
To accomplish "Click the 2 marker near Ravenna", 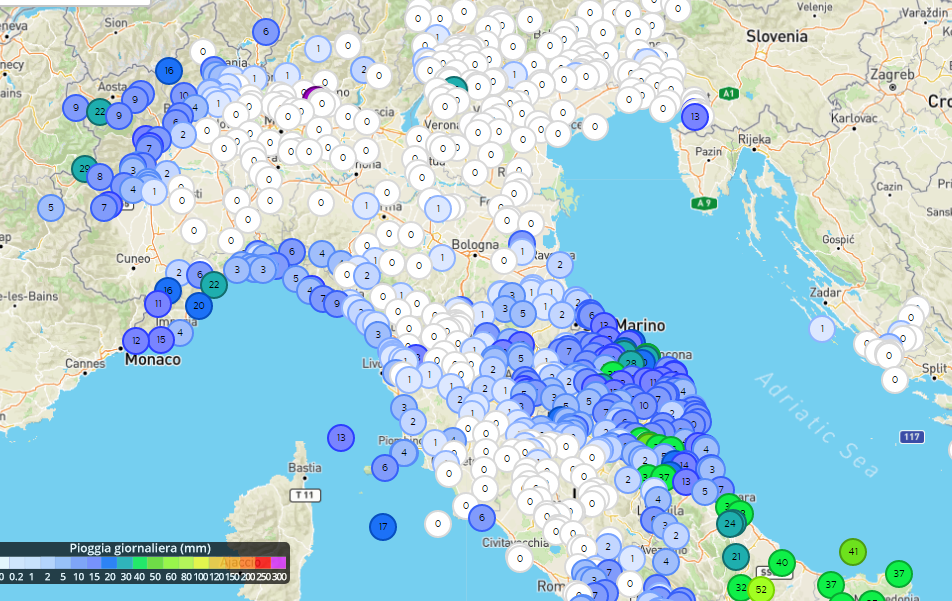I will [560, 264].
